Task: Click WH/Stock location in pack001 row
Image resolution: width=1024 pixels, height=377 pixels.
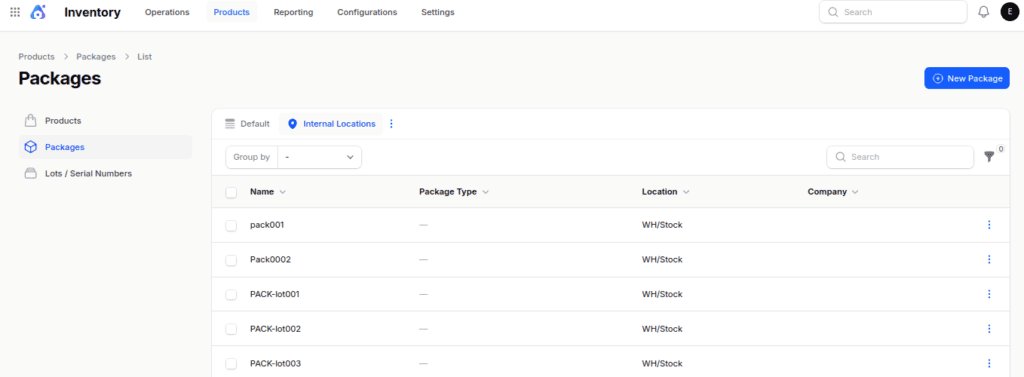Action: tap(662, 225)
